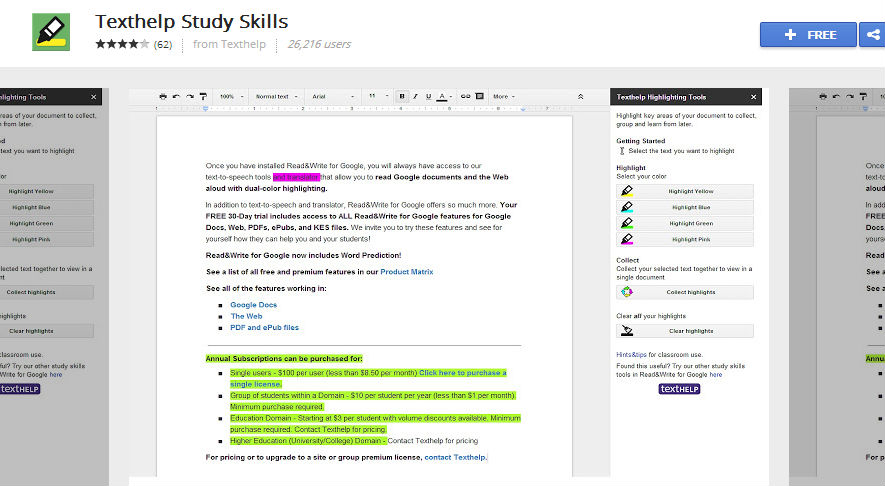Click the pink highlighter pen icon
Screen dimensions: 885x486
click(626, 239)
